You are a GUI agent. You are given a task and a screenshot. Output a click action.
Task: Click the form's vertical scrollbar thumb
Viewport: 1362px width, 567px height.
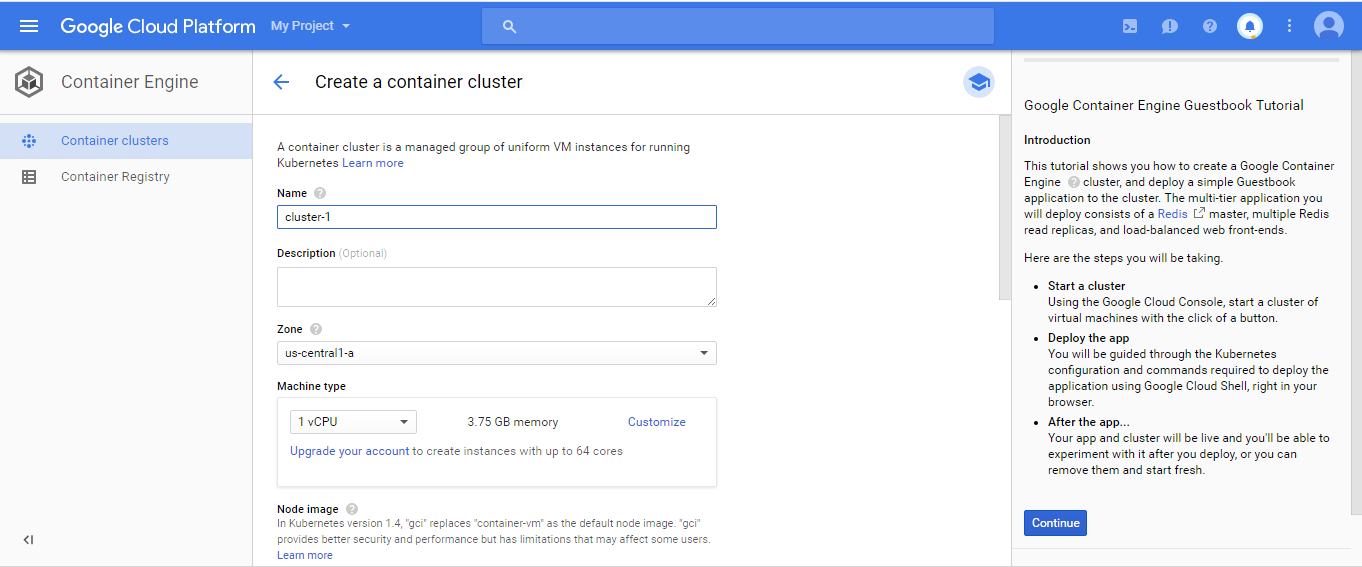pos(1005,207)
